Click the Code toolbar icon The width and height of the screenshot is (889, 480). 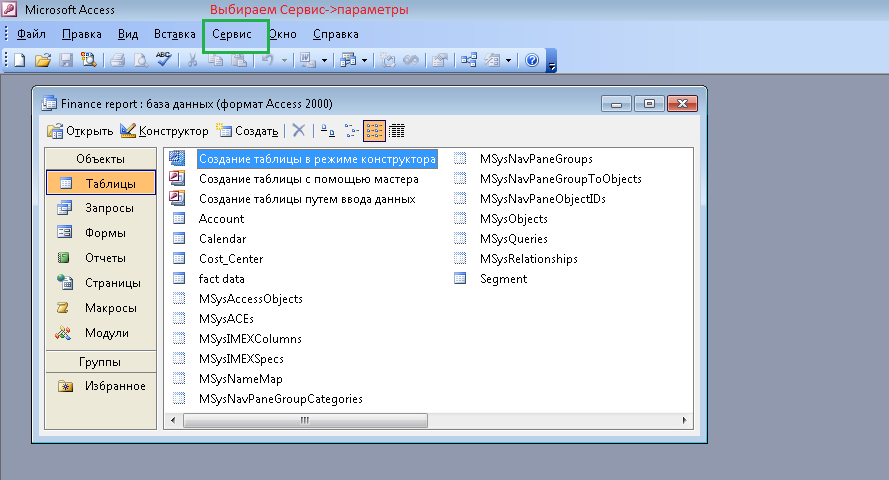(388, 60)
